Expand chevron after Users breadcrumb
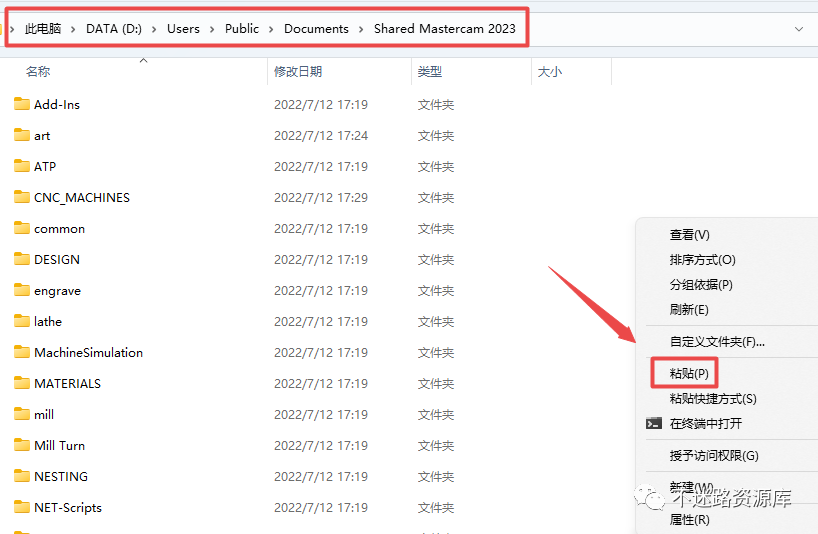The image size is (818, 534). (x=212, y=29)
